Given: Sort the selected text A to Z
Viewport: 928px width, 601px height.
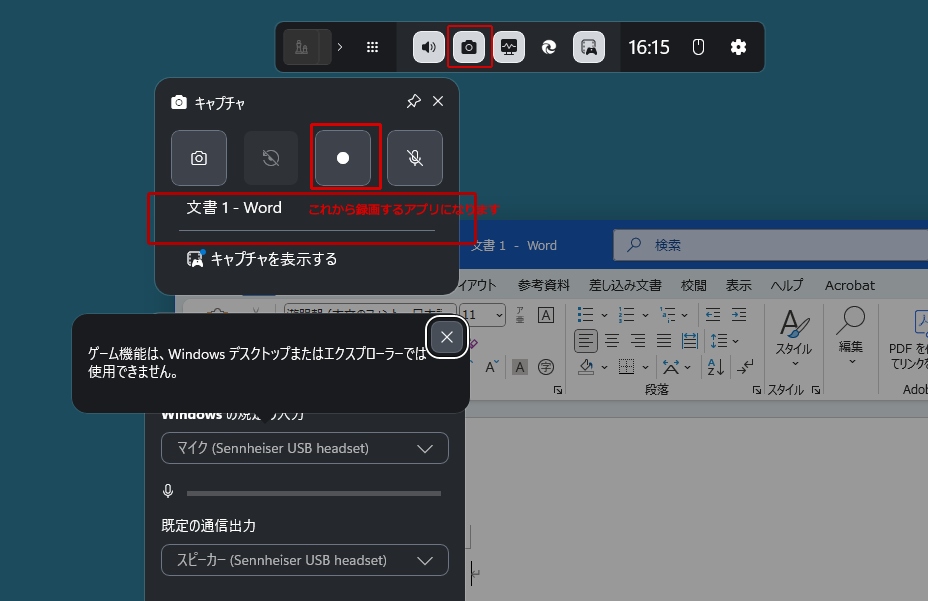Looking at the screenshot, I should pyautogui.click(x=716, y=367).
